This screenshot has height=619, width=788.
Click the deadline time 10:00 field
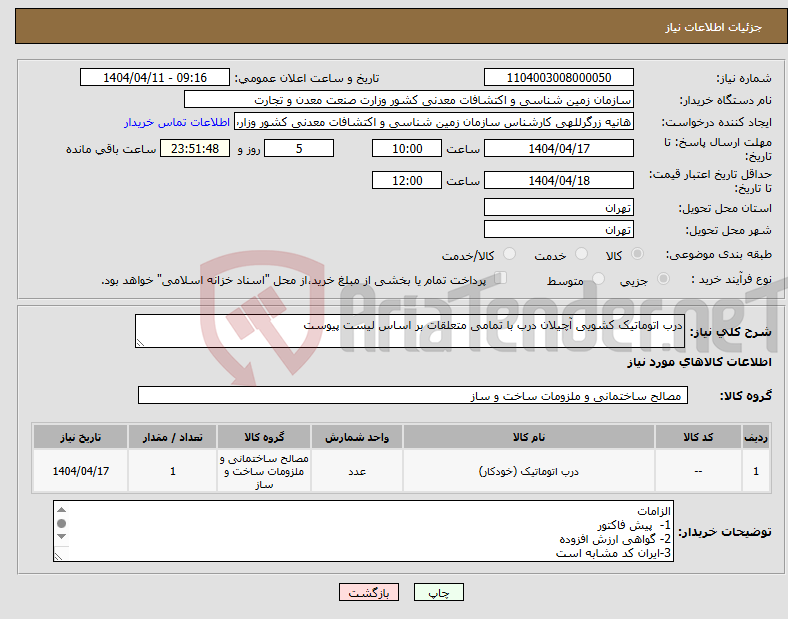(407, 149)
